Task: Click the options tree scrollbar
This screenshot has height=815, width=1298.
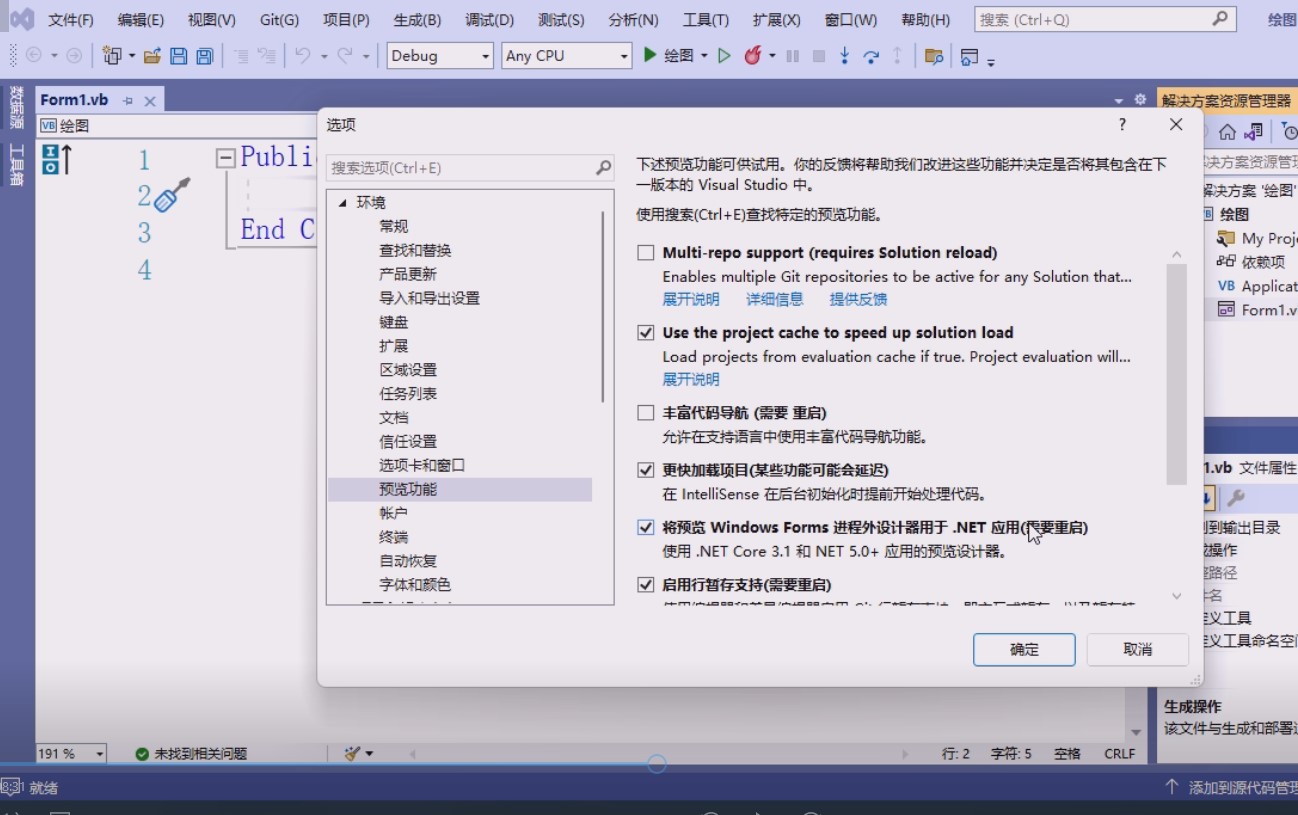Action: (x=603, y=306)
